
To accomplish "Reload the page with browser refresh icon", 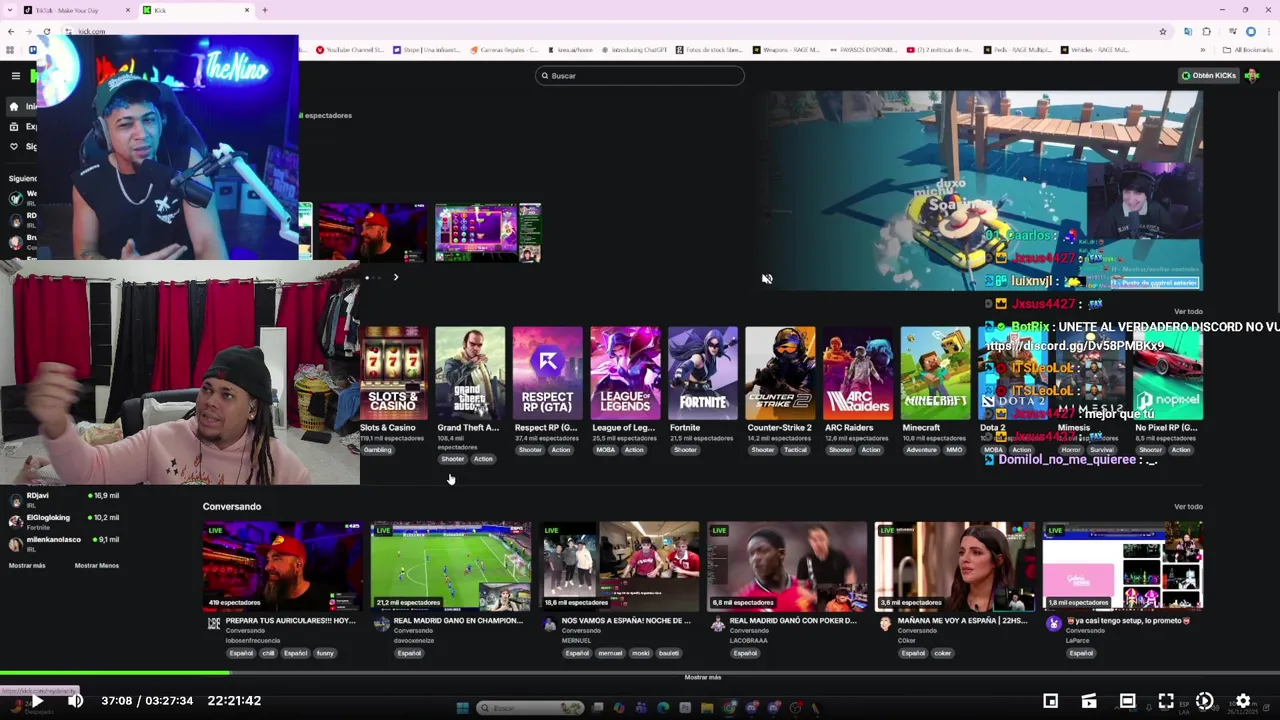I will click(46, 31).
